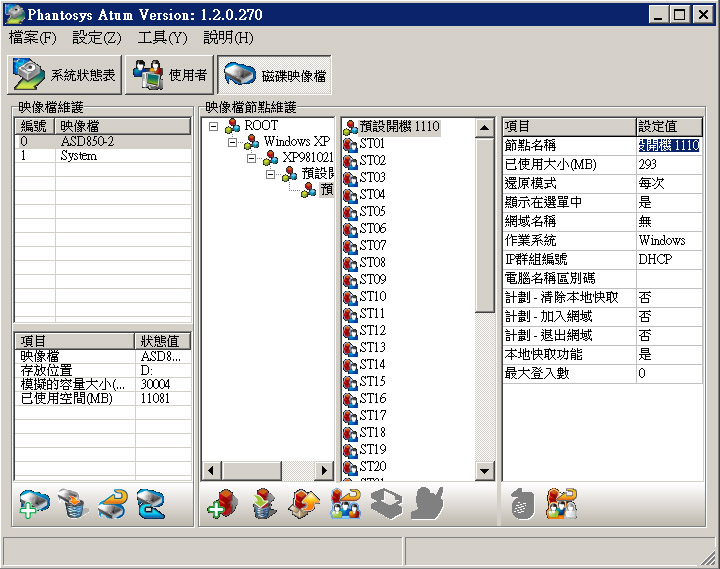Select the ST12 node
The width and height of the screenshot is (720, 569).
[372, 330]
